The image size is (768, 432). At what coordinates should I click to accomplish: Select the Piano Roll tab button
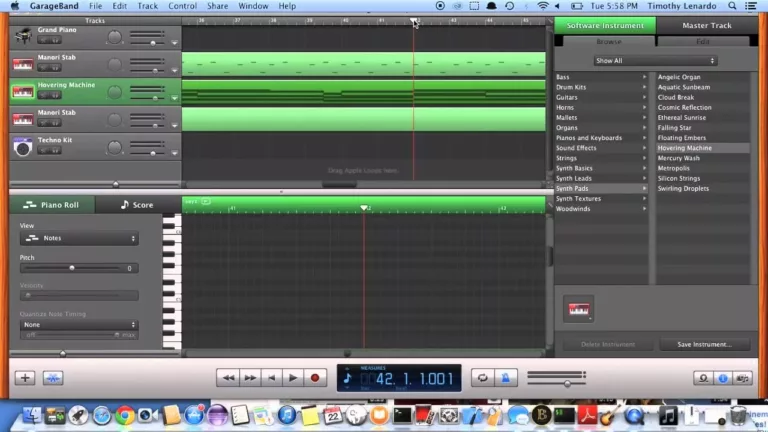(52, 205)
